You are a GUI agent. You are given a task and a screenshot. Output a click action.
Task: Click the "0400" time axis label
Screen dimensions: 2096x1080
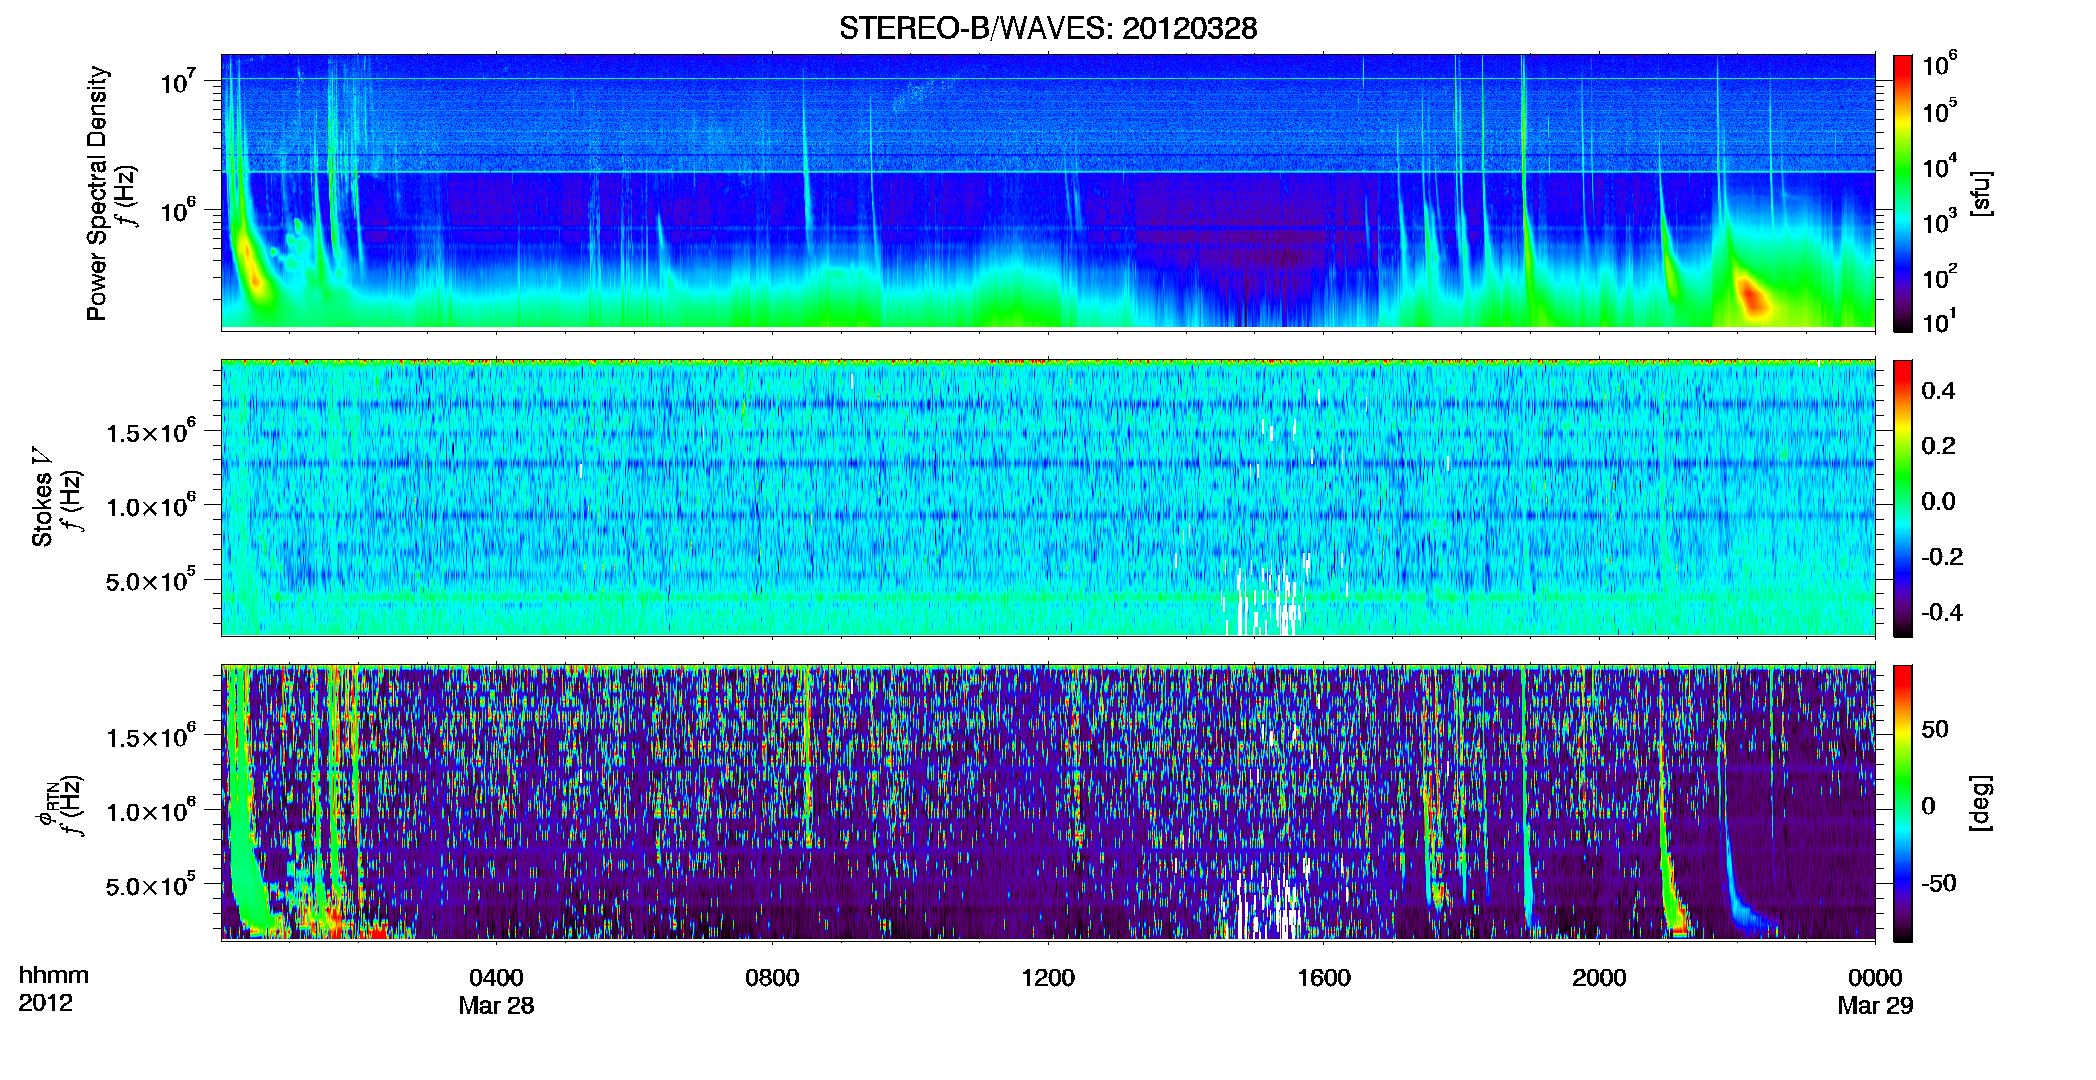tap(496, 978)
